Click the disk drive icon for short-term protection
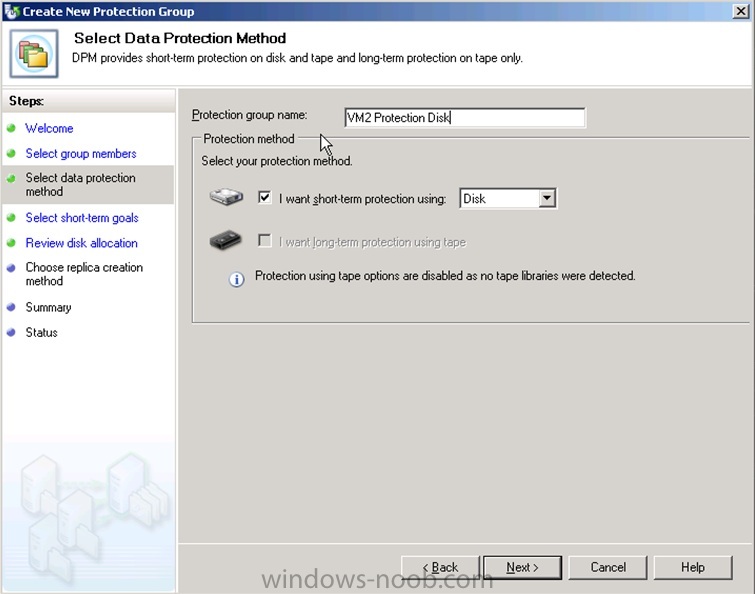This screenshot has height=594, width=755. pos(226,197)
